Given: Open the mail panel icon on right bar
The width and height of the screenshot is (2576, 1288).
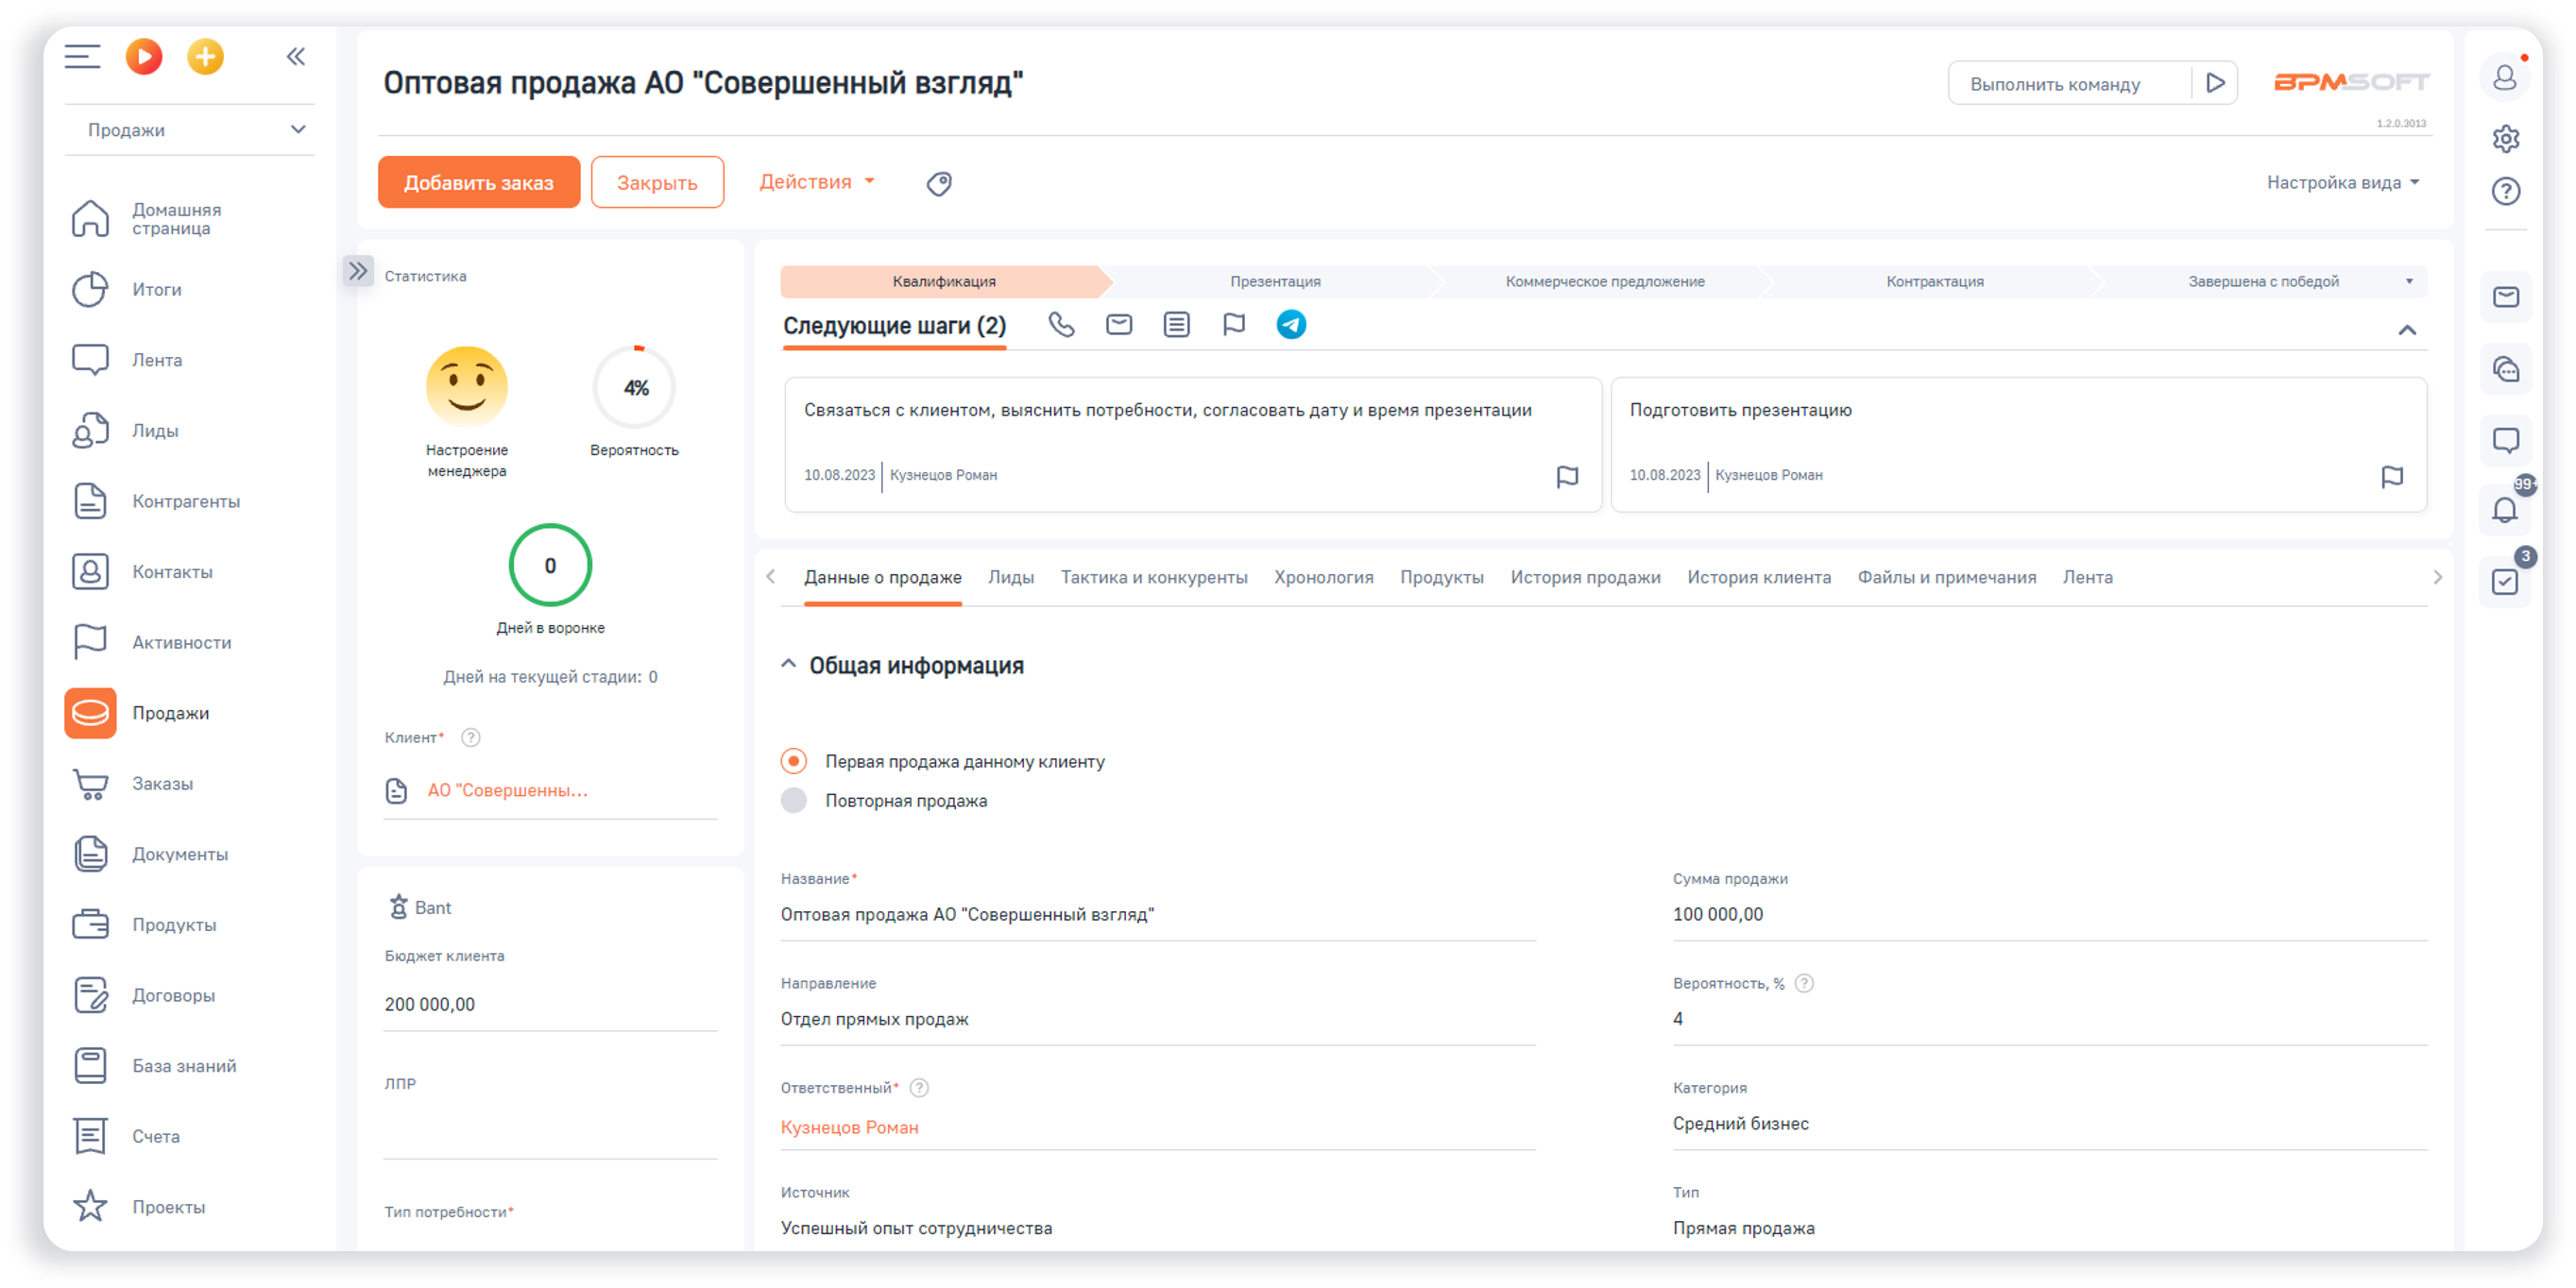Looking at the screenshot, I should coord(2505,297).
